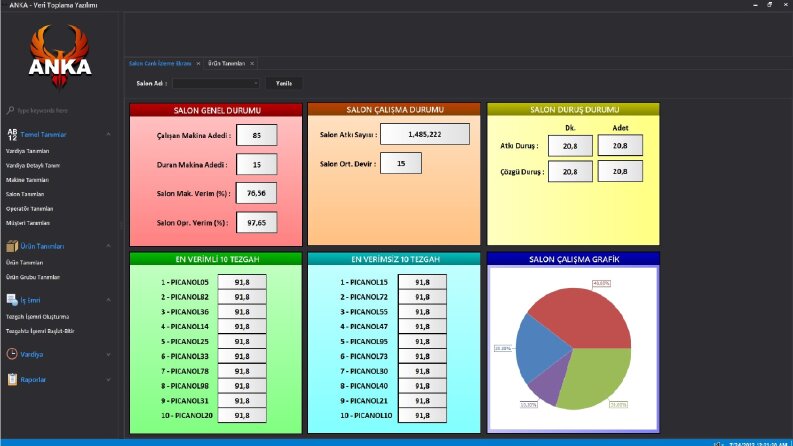Image resolution: width=793 pixels, height=446 pixels.
Task: Switch to Salon Canlı İzleme Ekranı tab
Action: coord(160,64)
